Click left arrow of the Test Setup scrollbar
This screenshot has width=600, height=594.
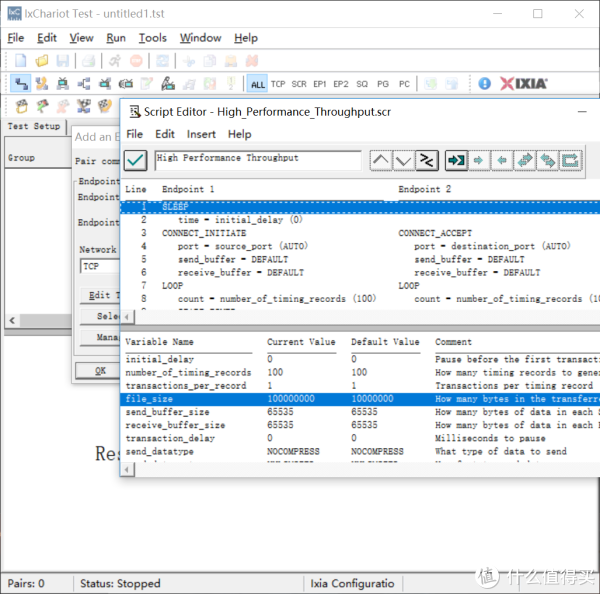point(12,320)
